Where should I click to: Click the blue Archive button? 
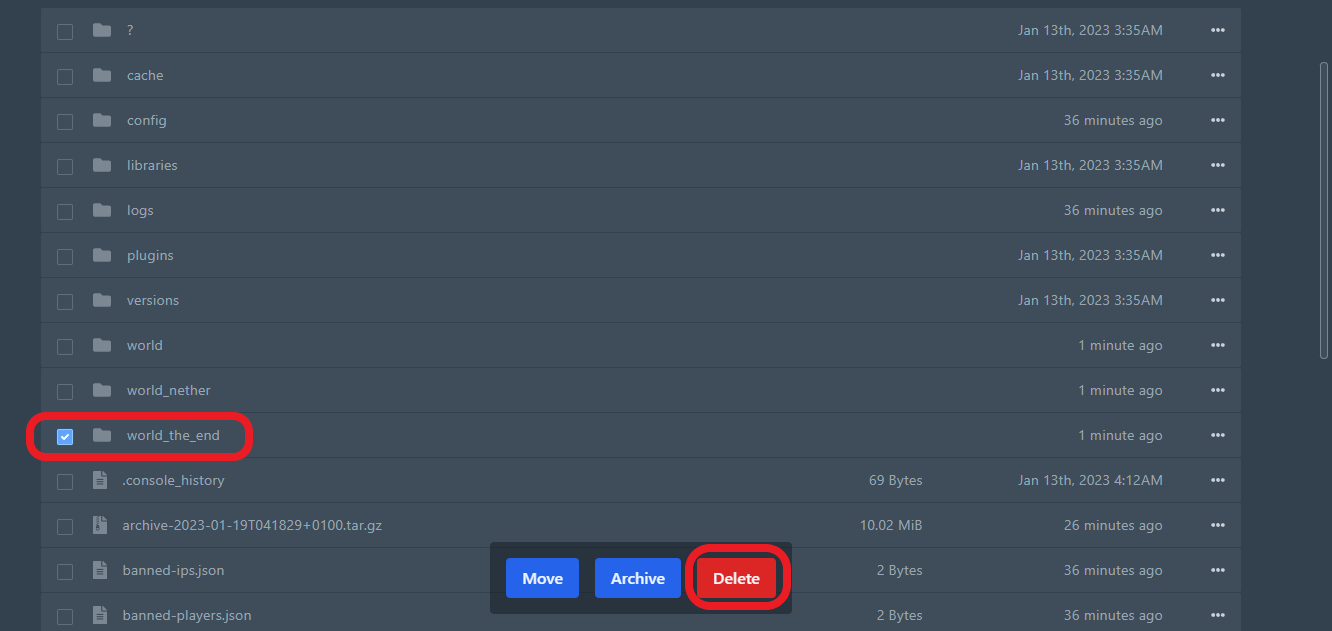click(x=637, y=578)
